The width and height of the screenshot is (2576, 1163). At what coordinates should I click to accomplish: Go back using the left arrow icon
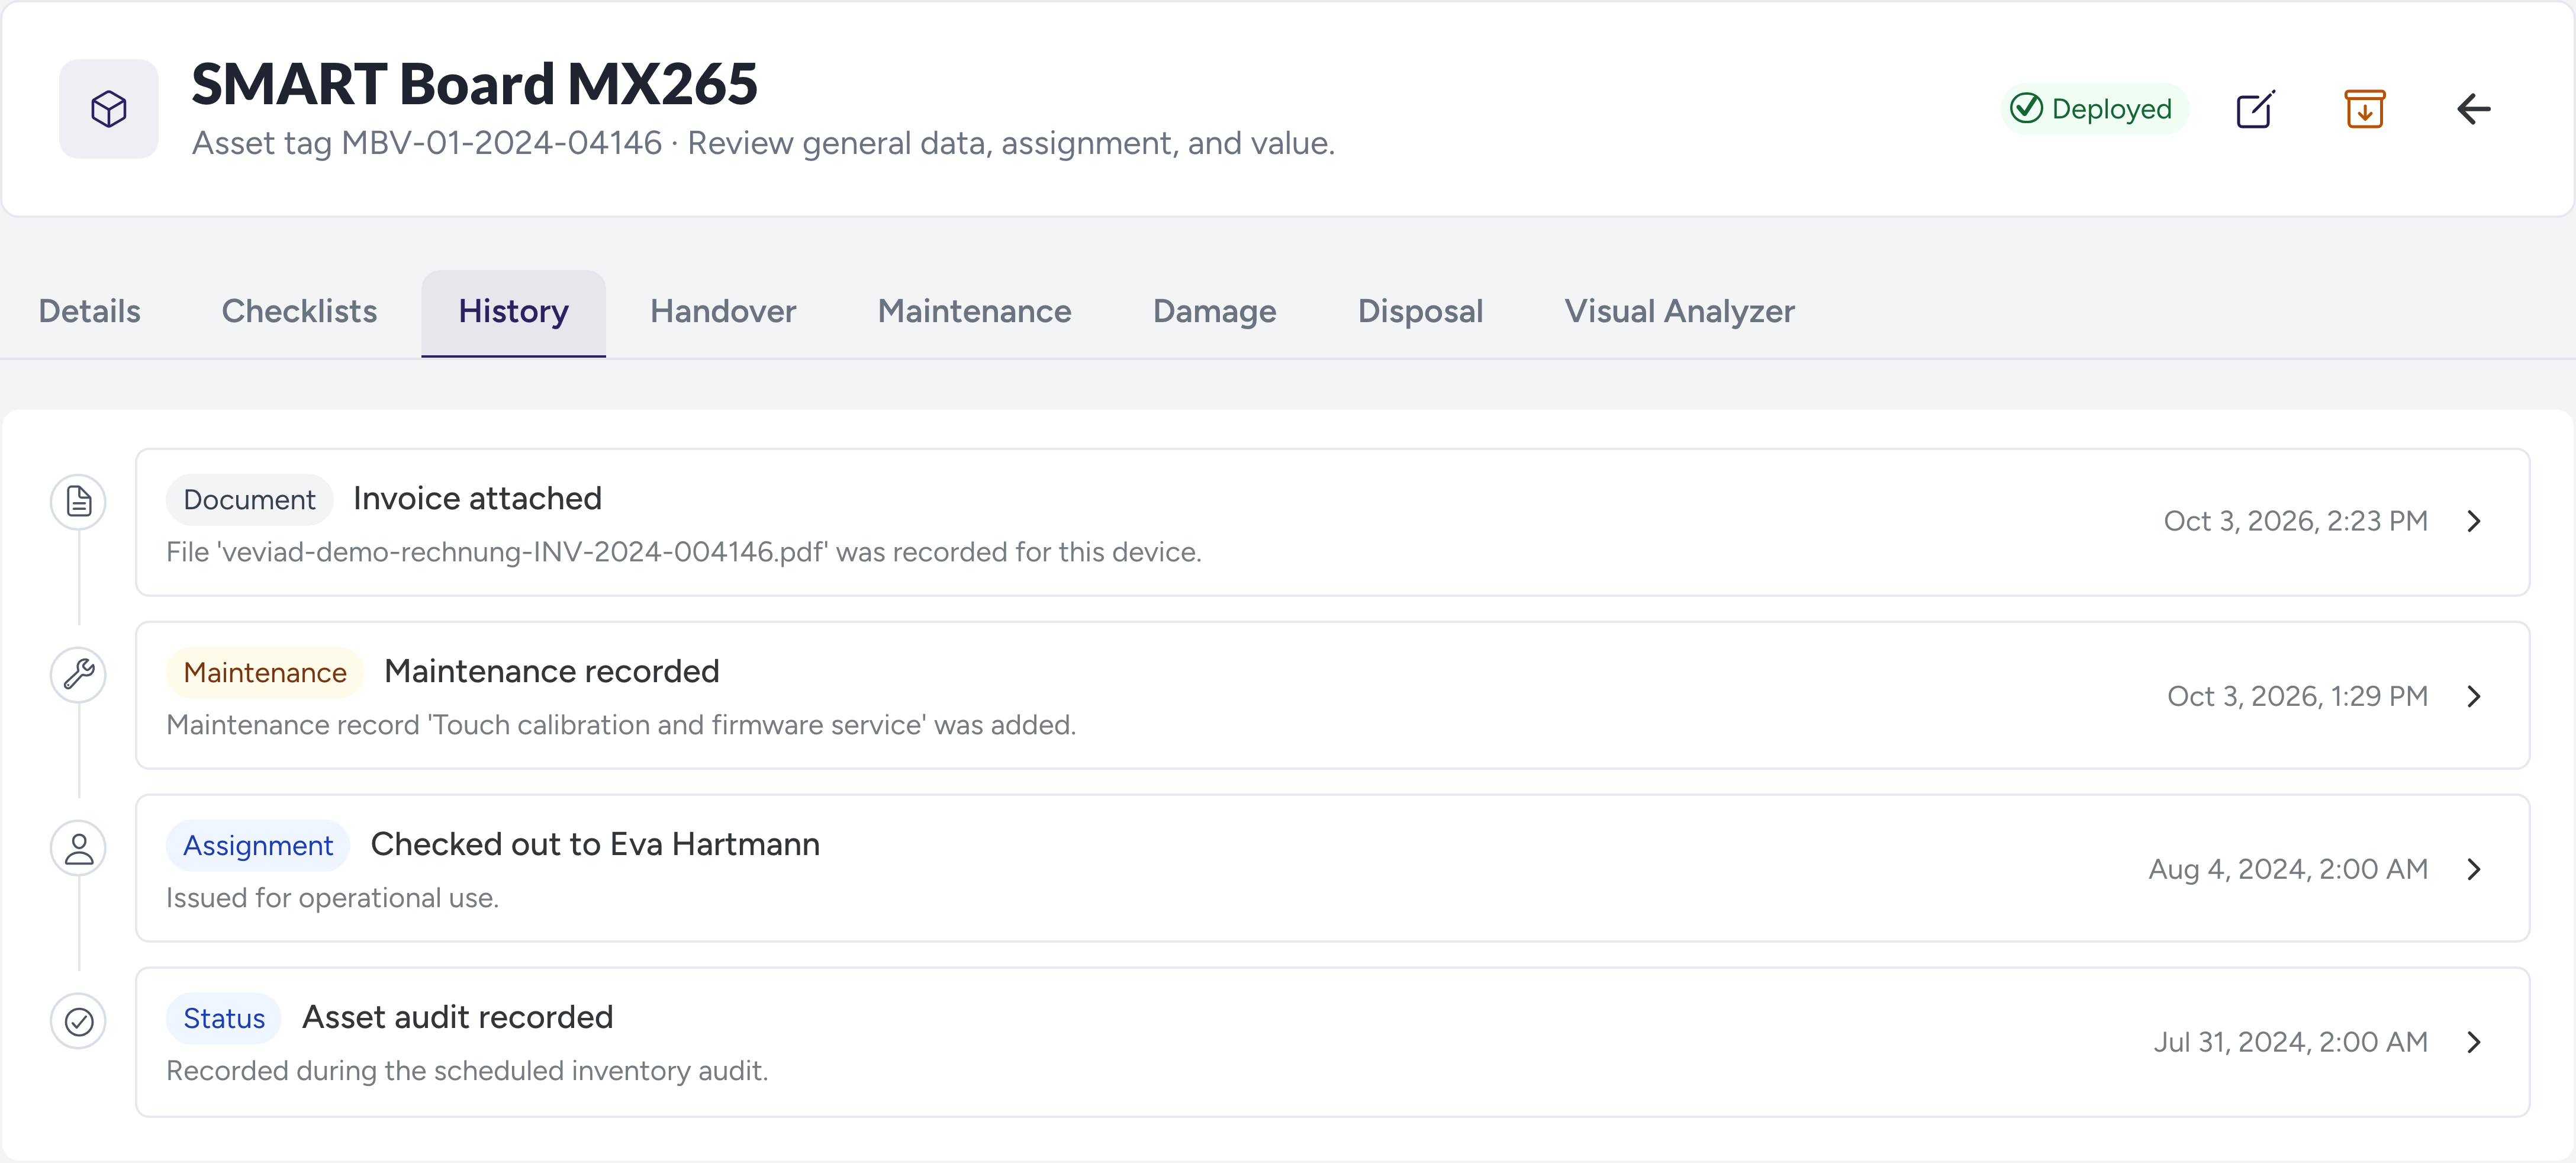(x=2474, y=109)
